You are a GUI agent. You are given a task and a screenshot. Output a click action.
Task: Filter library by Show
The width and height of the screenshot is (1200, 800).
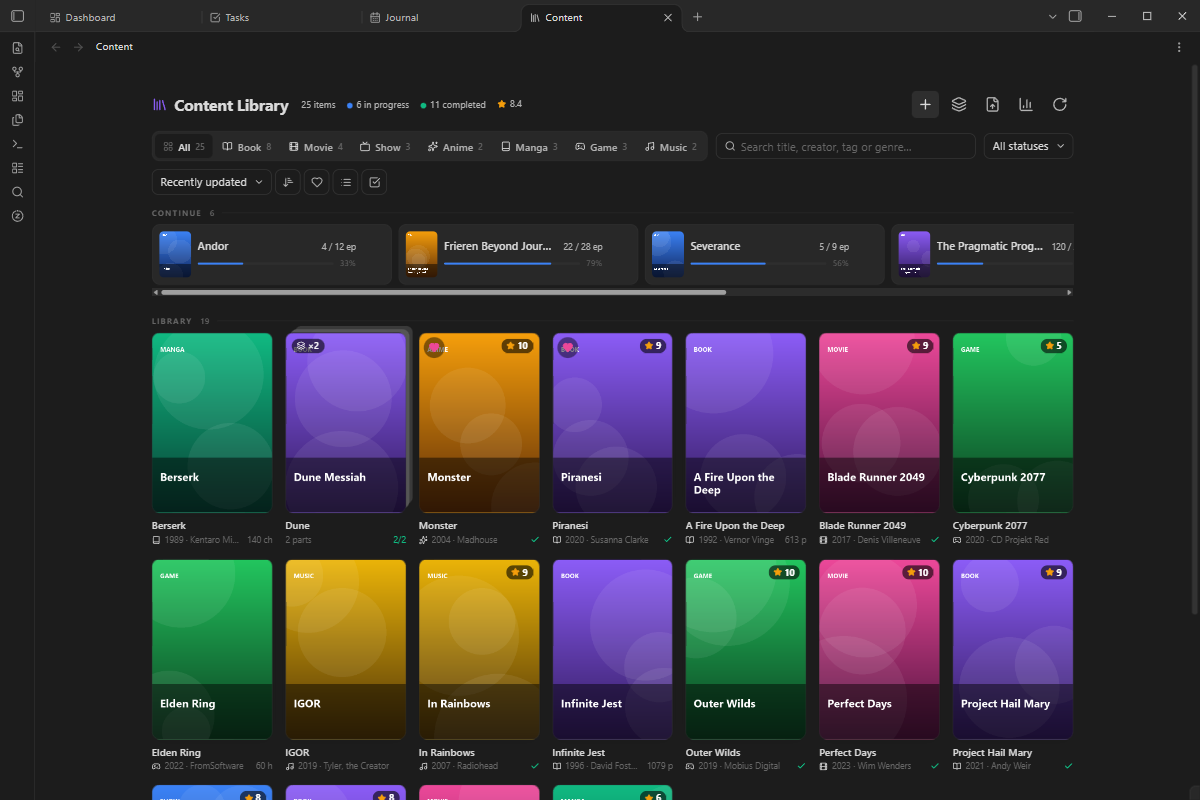(385, 147)
